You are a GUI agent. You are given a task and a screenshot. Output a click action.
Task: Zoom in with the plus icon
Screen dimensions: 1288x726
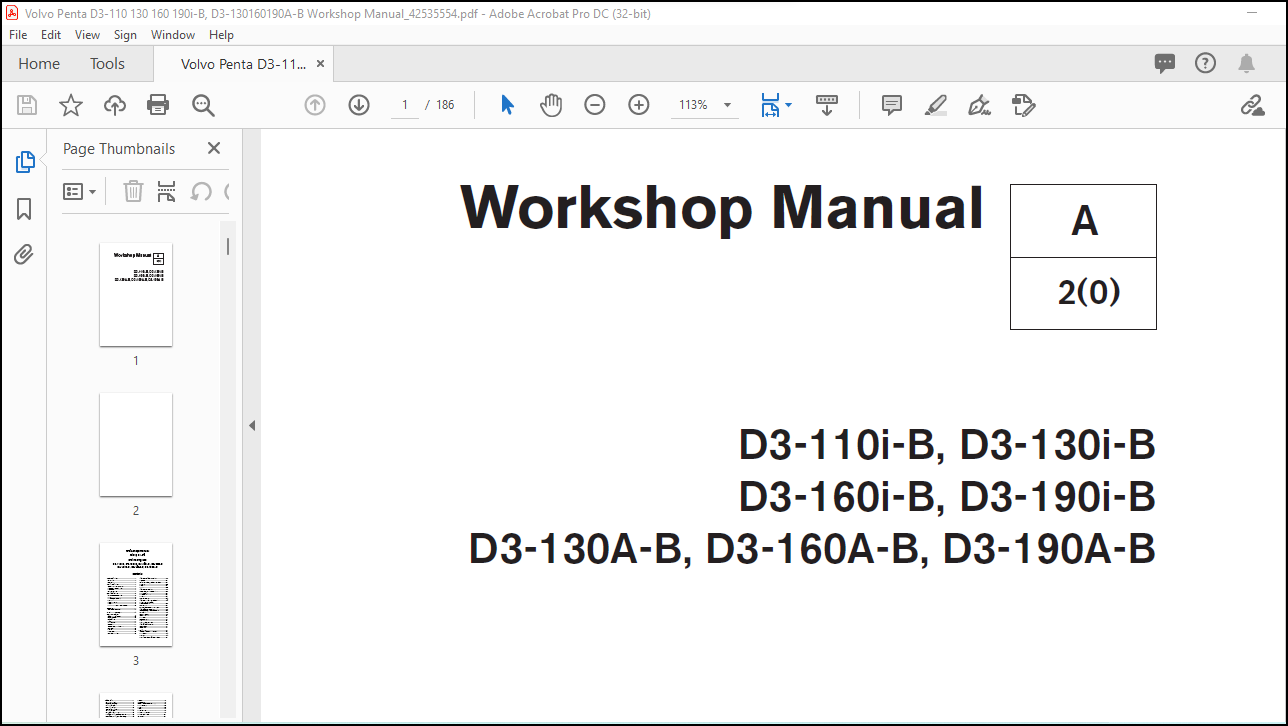pyautogui.click(x=639, y=105)
